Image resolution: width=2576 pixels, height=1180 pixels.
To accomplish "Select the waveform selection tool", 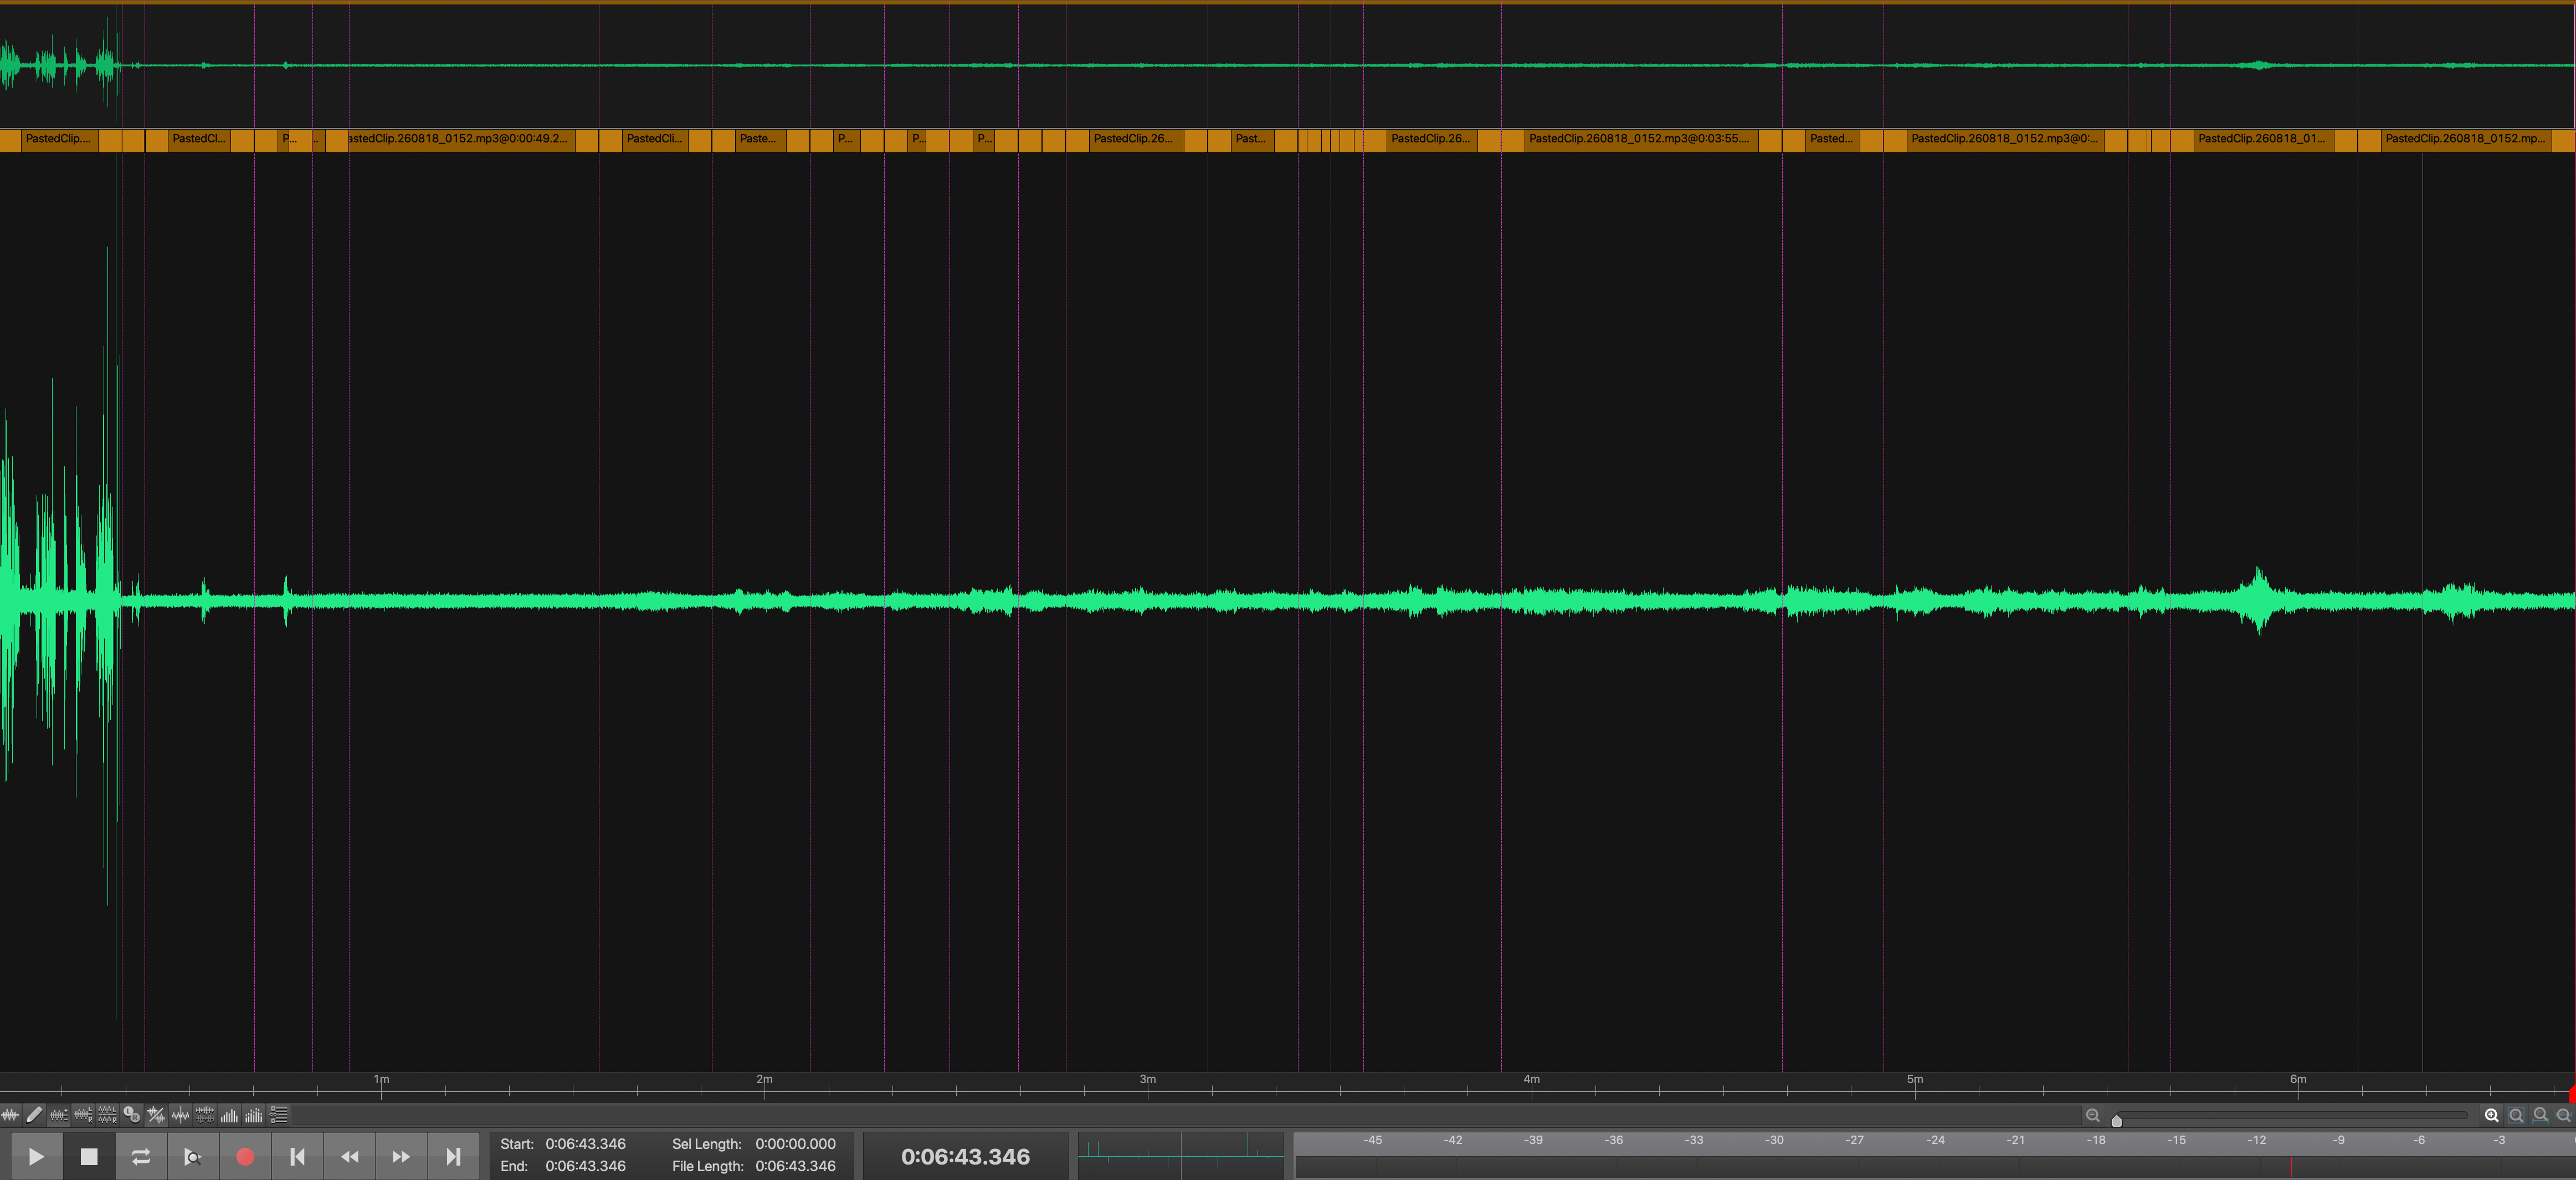I will coord(10,1115).
